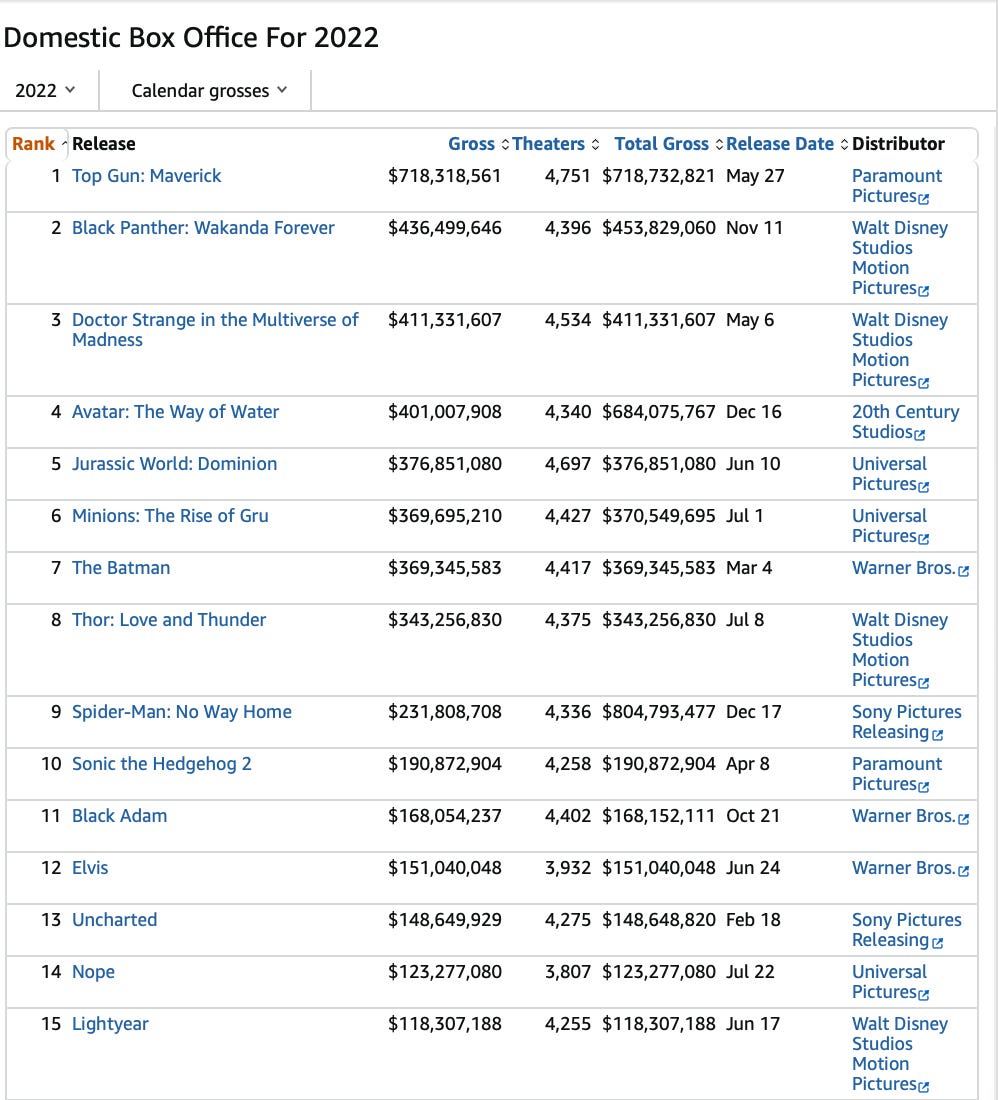
Task: Select release date Feb 18
Action: click(x=753, y=920)
